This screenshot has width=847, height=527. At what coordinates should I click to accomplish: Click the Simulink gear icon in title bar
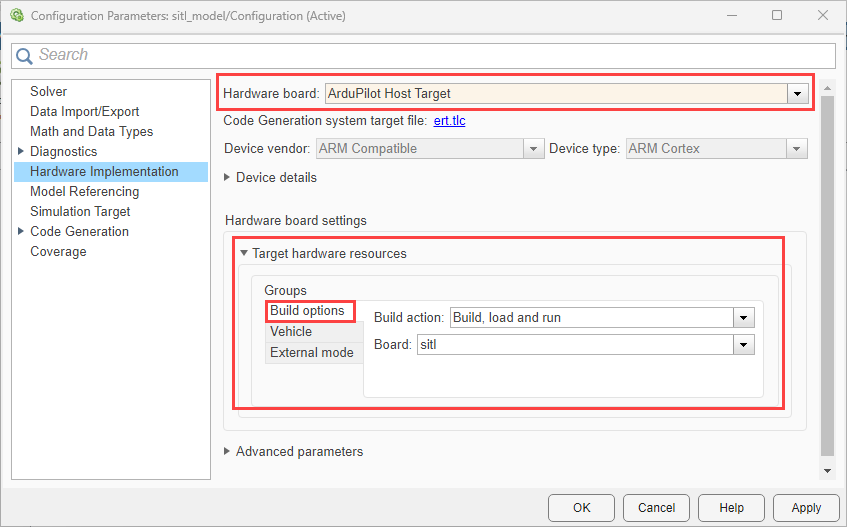tap(17, 15)
